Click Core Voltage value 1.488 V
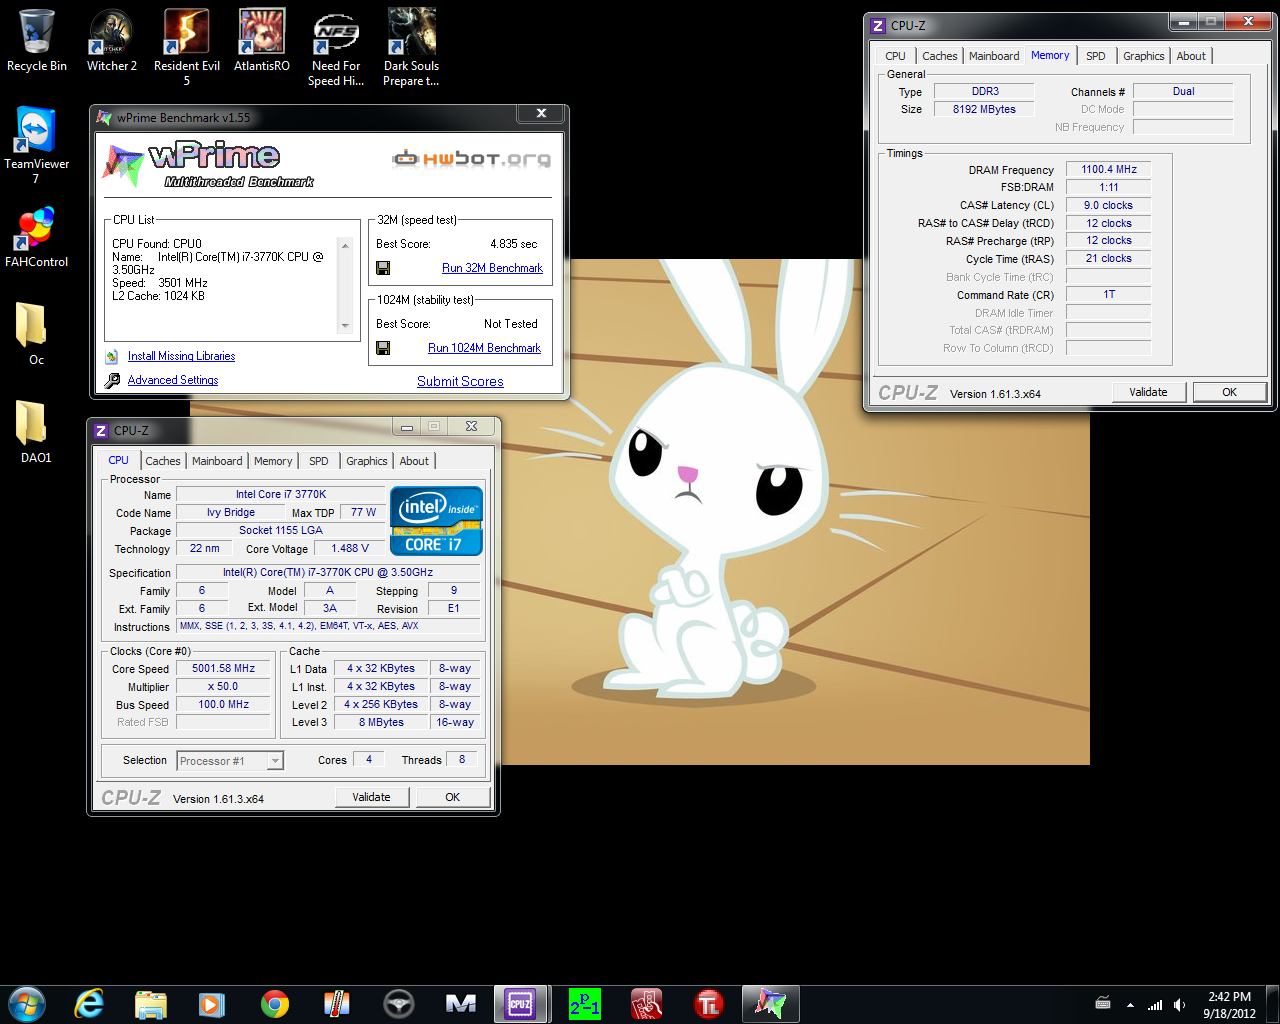The height and width of the screenshot is (1024, 1280). click(350, 548)
